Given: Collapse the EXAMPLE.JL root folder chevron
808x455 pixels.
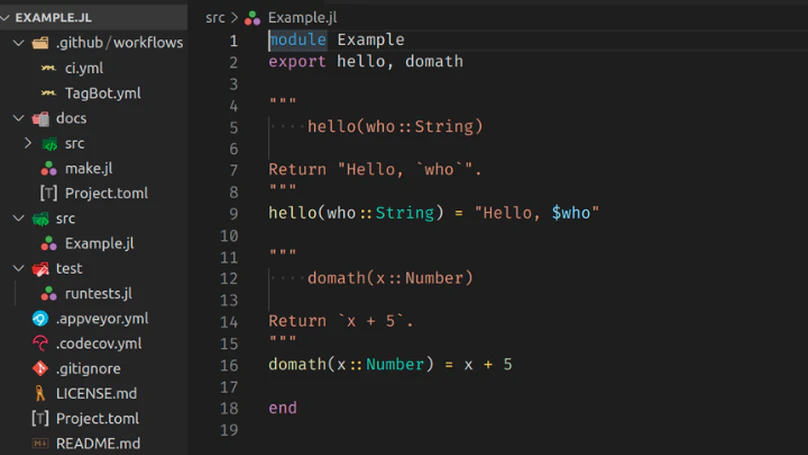Looking at the screenshot, I should [x=5, y=18].
